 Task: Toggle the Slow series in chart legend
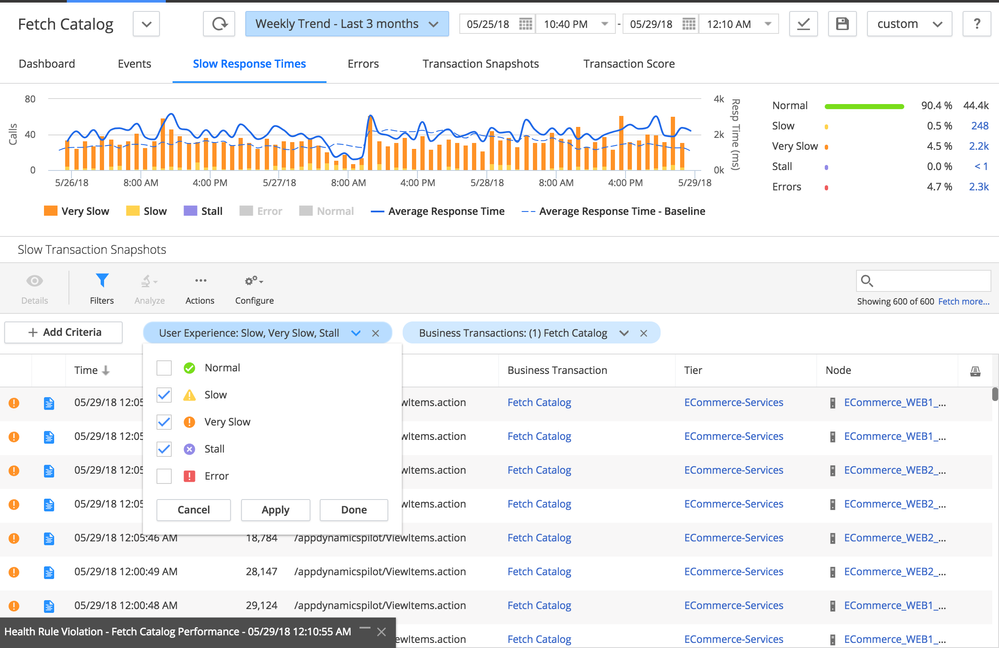147,211
